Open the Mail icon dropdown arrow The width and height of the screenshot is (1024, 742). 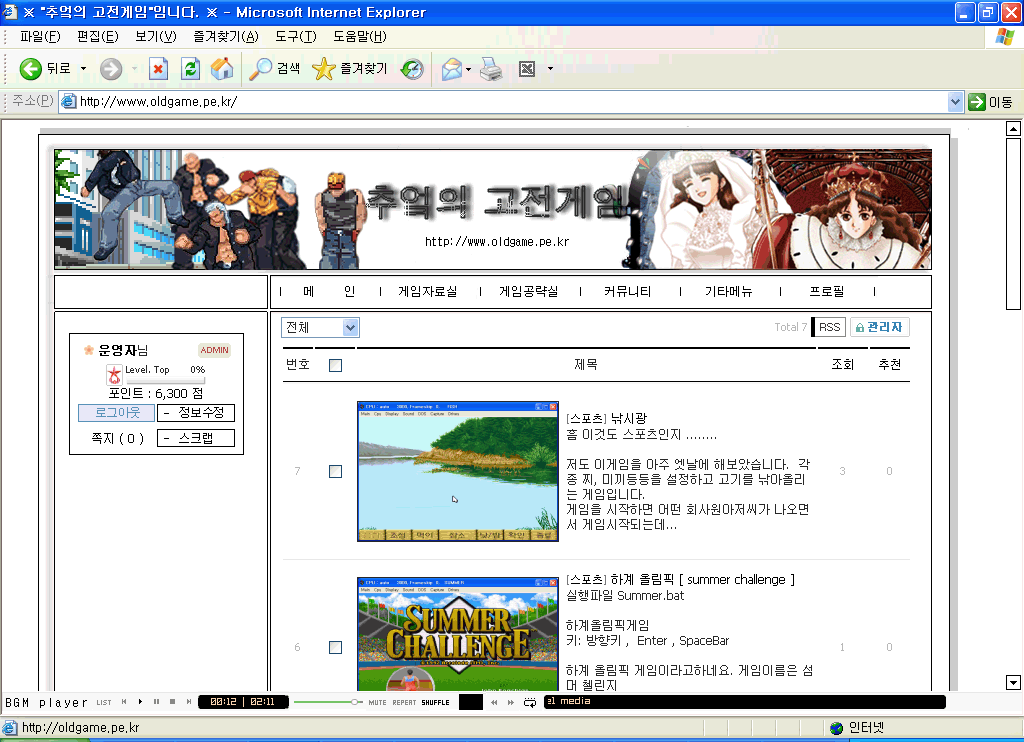[467, 69]
